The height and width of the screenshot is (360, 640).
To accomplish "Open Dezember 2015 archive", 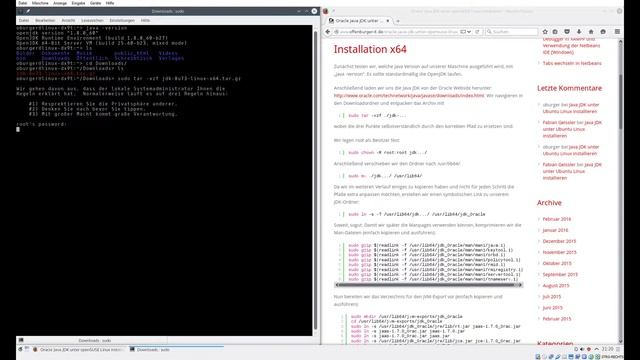I will [559, 241].
